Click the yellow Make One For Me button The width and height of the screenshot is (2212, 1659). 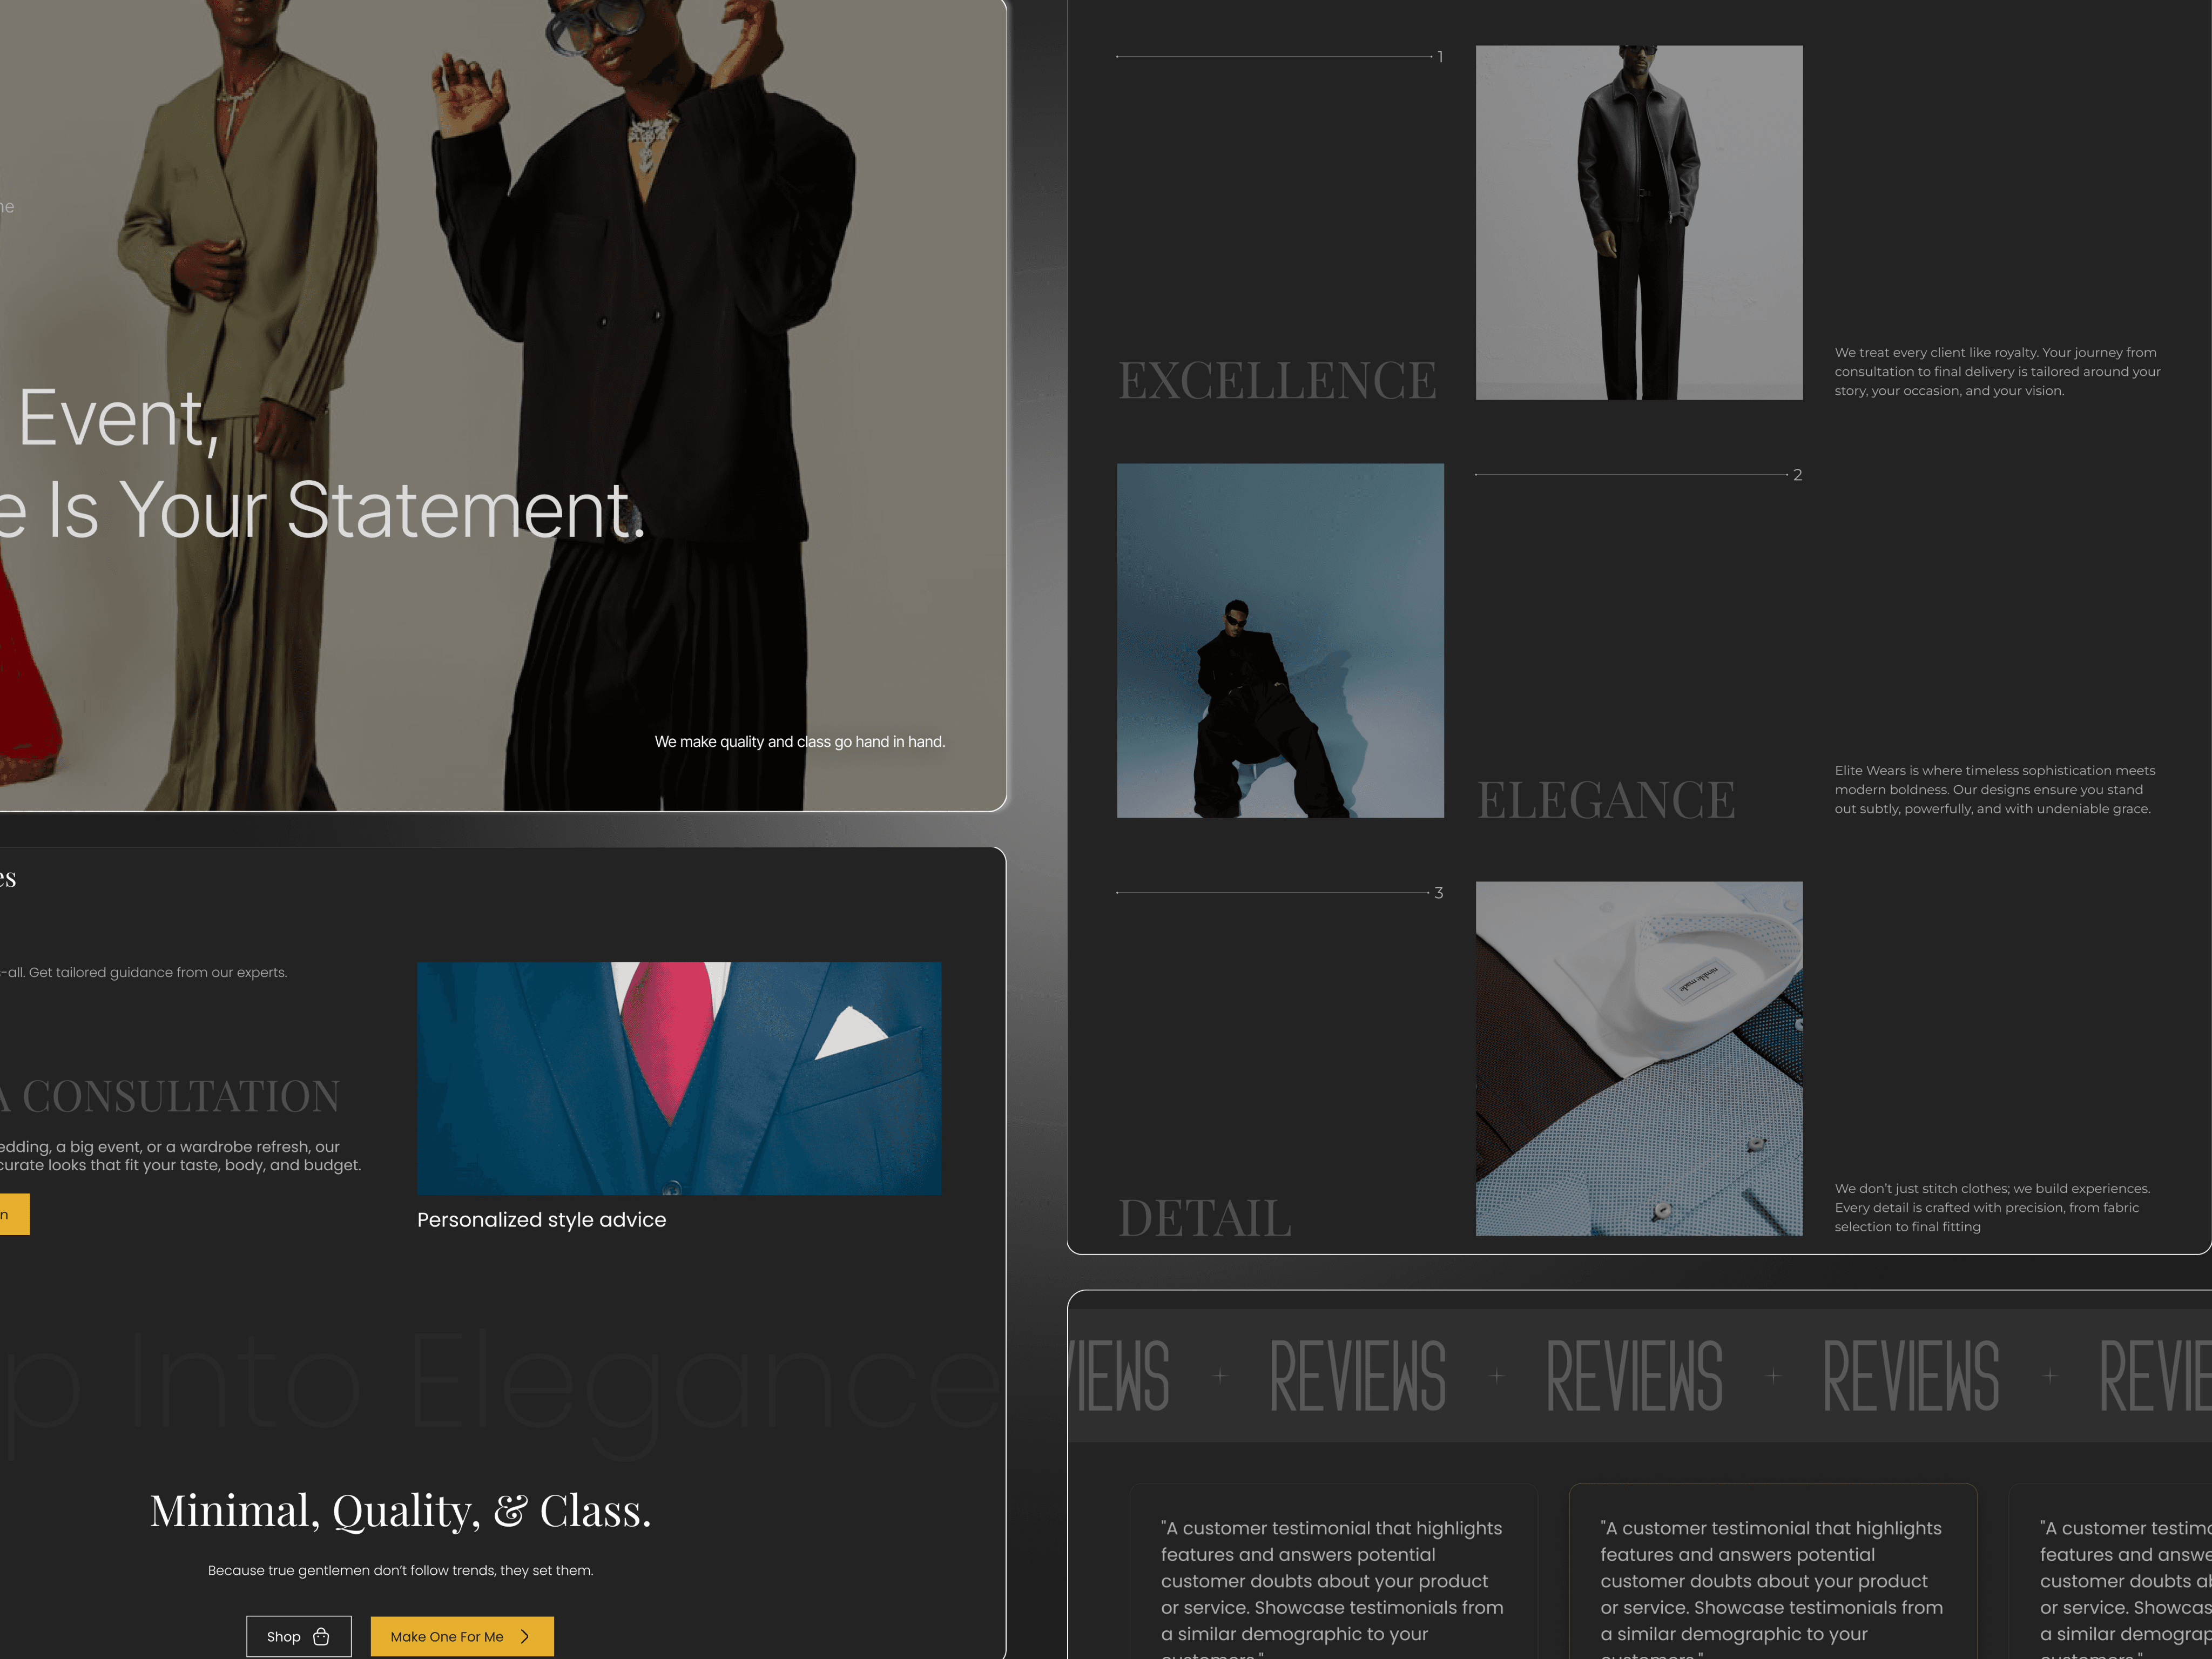[x=462, y=1636]
